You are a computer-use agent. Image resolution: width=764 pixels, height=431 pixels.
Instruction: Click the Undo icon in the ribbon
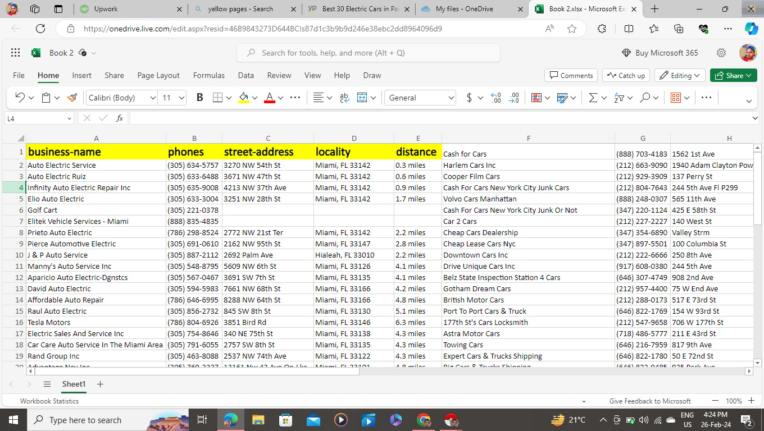[x=19, y=98]
